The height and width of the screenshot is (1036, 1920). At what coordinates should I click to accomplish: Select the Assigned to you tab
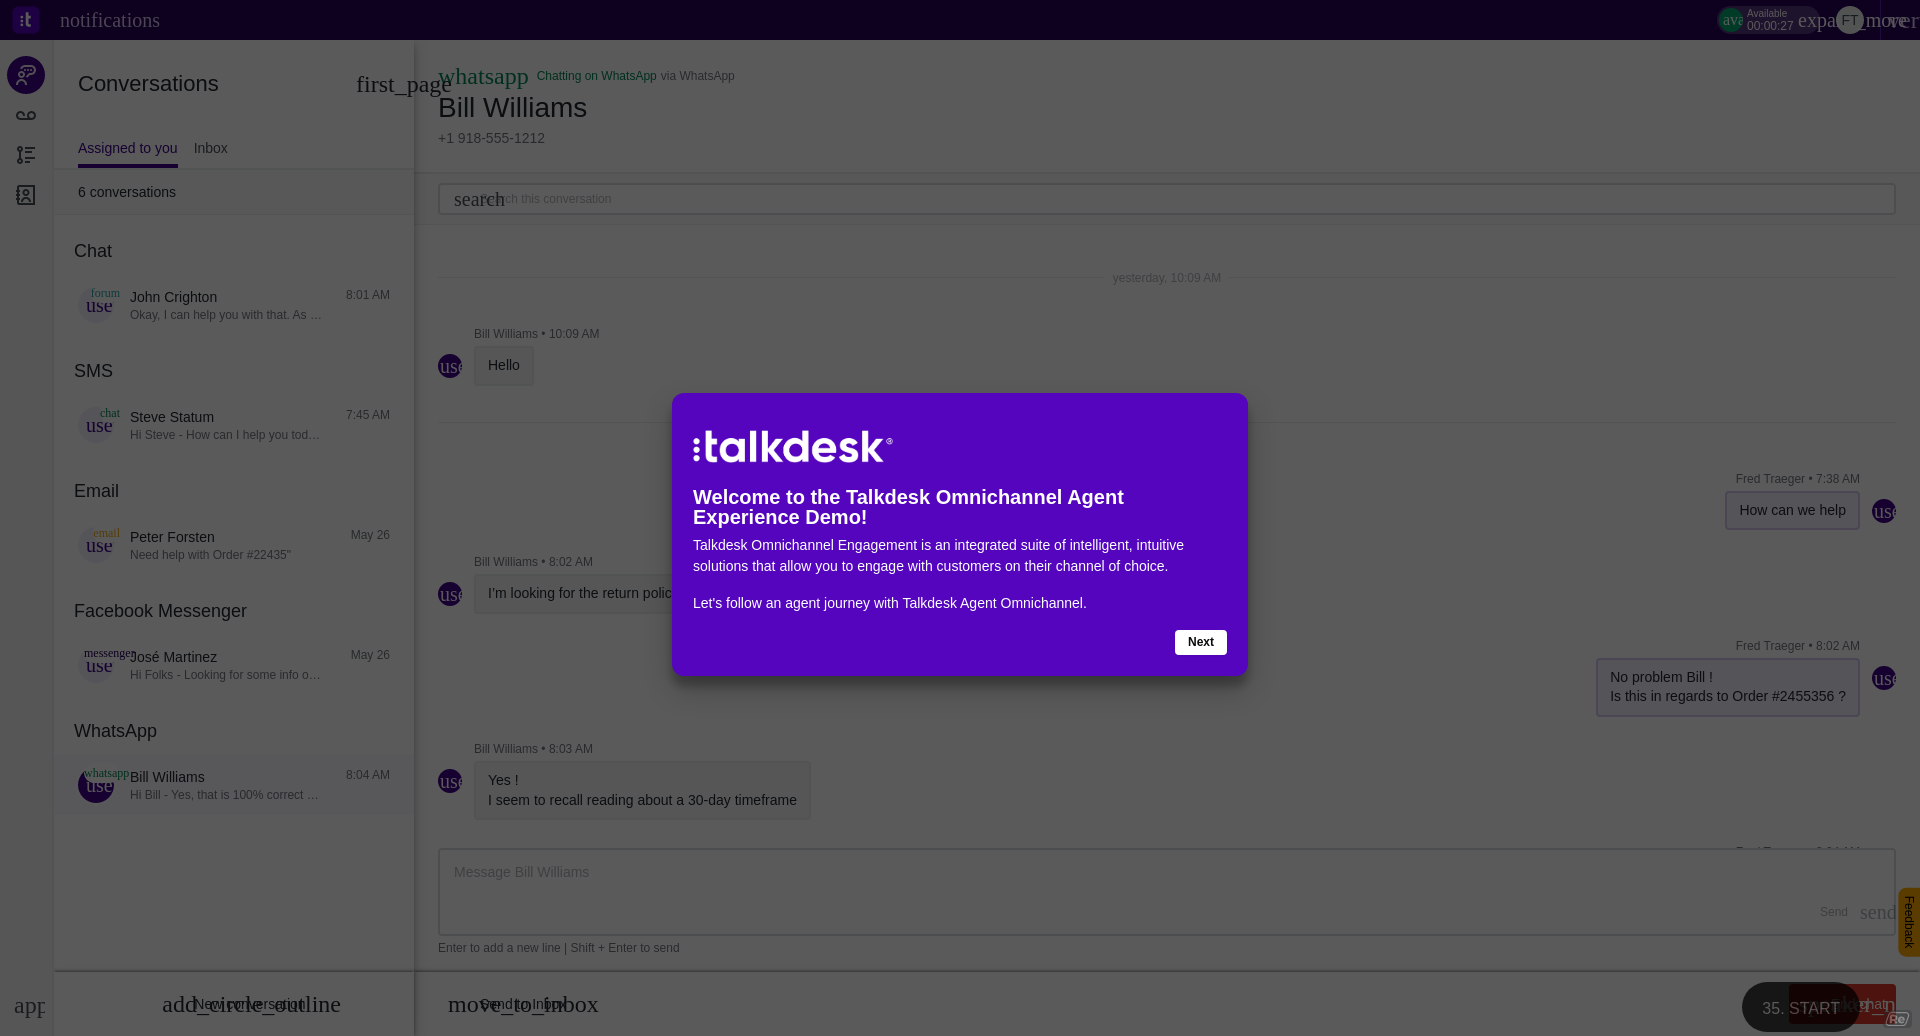coord(127,148)
